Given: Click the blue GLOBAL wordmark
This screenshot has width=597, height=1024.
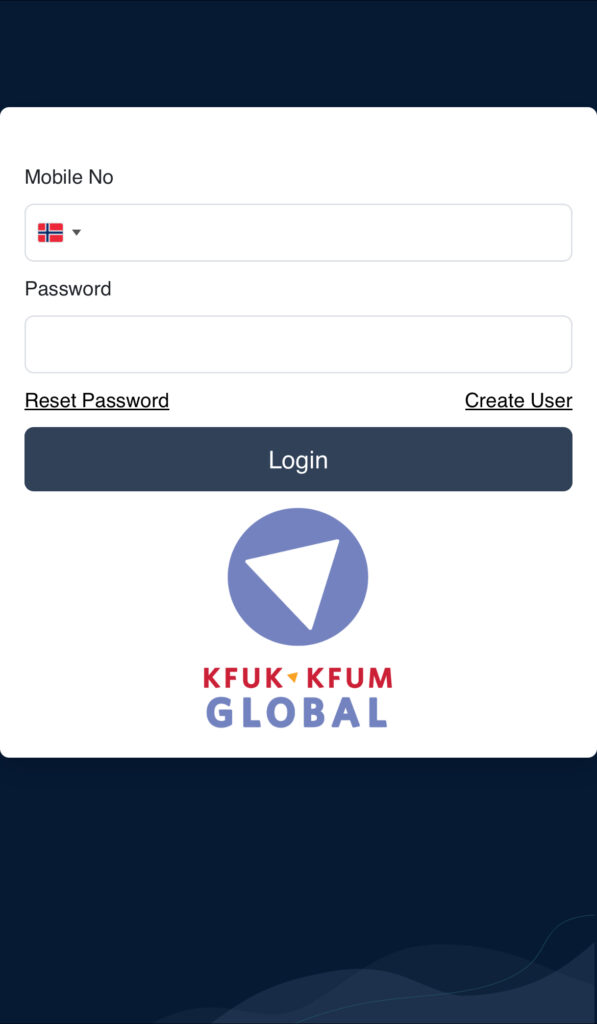Looking at the screenshot, I should pos(297,712).
